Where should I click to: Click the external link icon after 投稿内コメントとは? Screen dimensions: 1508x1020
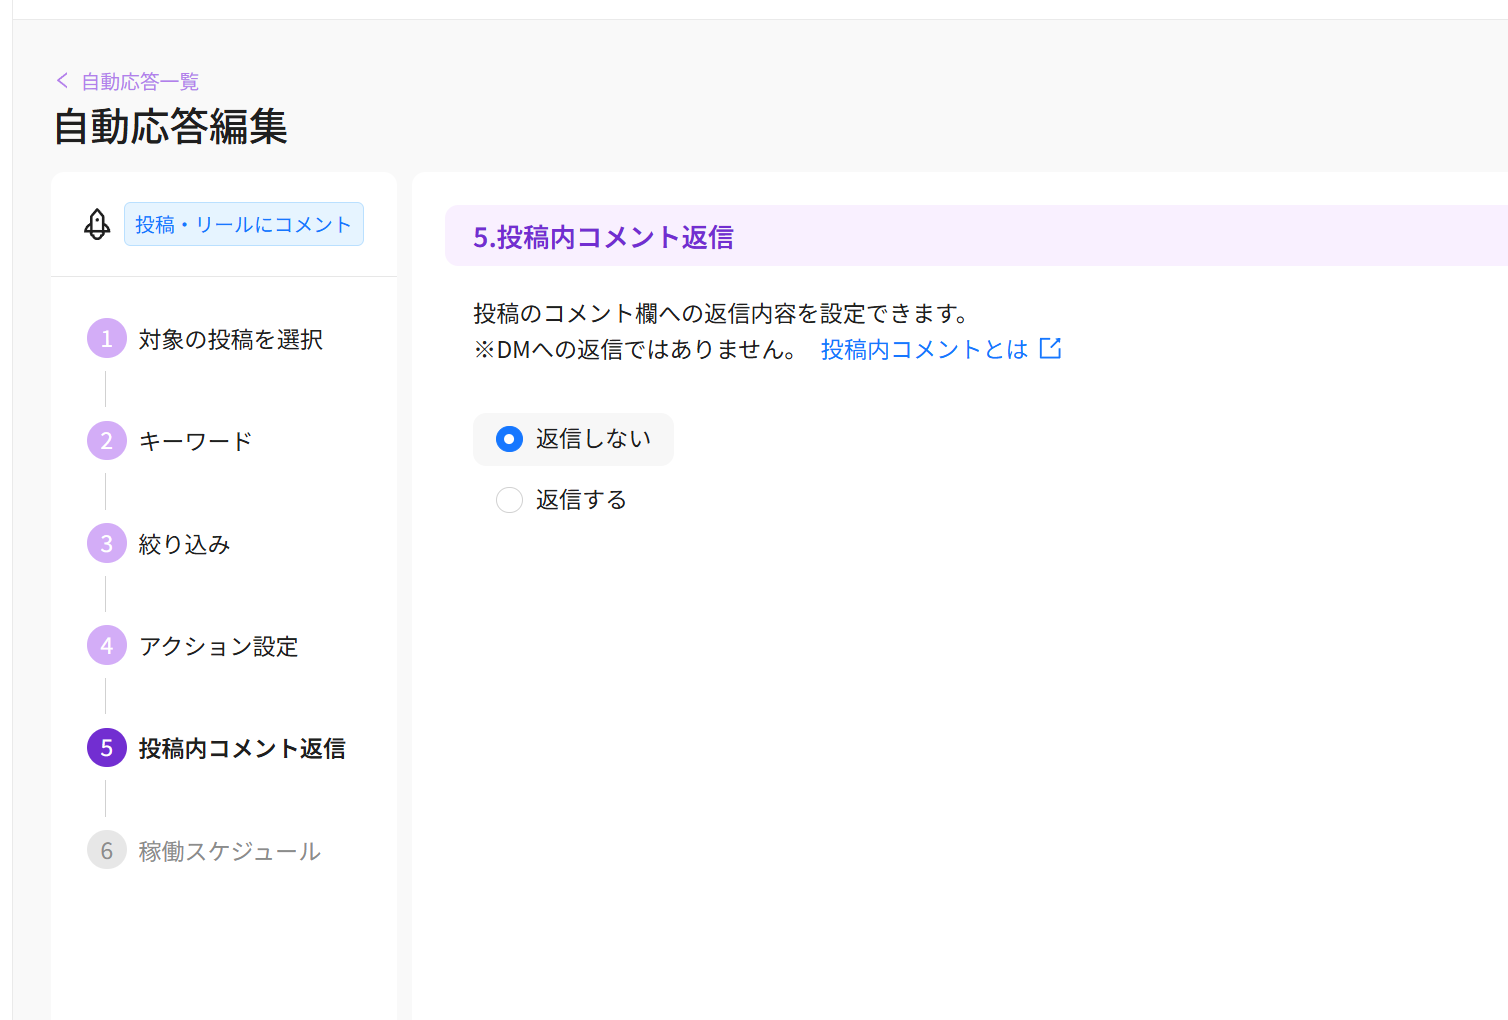click(x=1050, y=348)
